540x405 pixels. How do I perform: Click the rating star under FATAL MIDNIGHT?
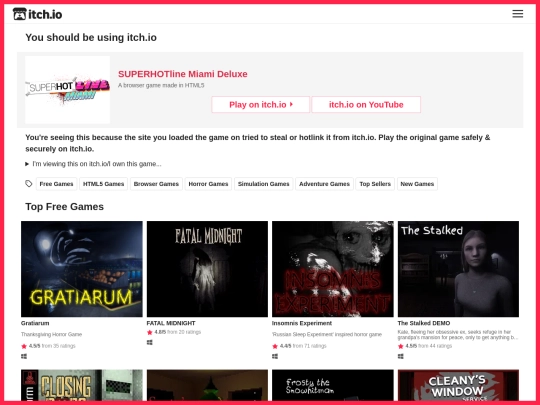click(149, 332)
